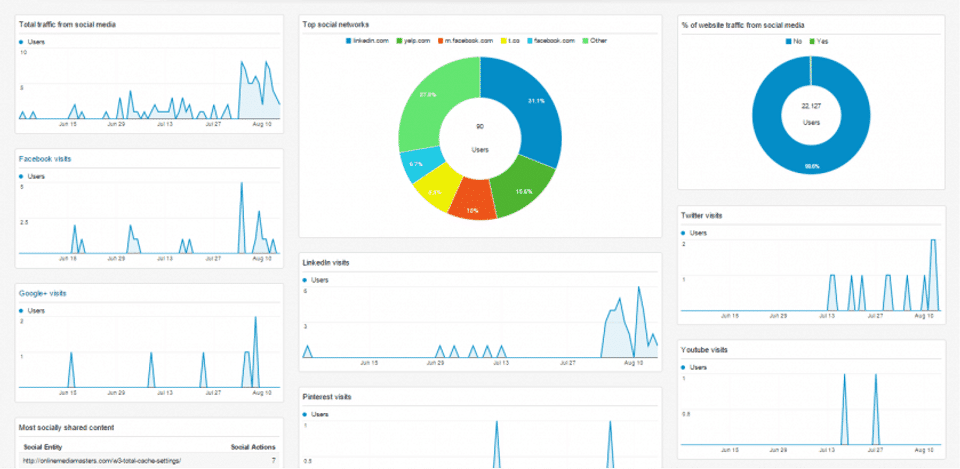Toggle the Yes legend item in traffic donut
Viewport: 960px width, 469px height.
tap(819, 42)
